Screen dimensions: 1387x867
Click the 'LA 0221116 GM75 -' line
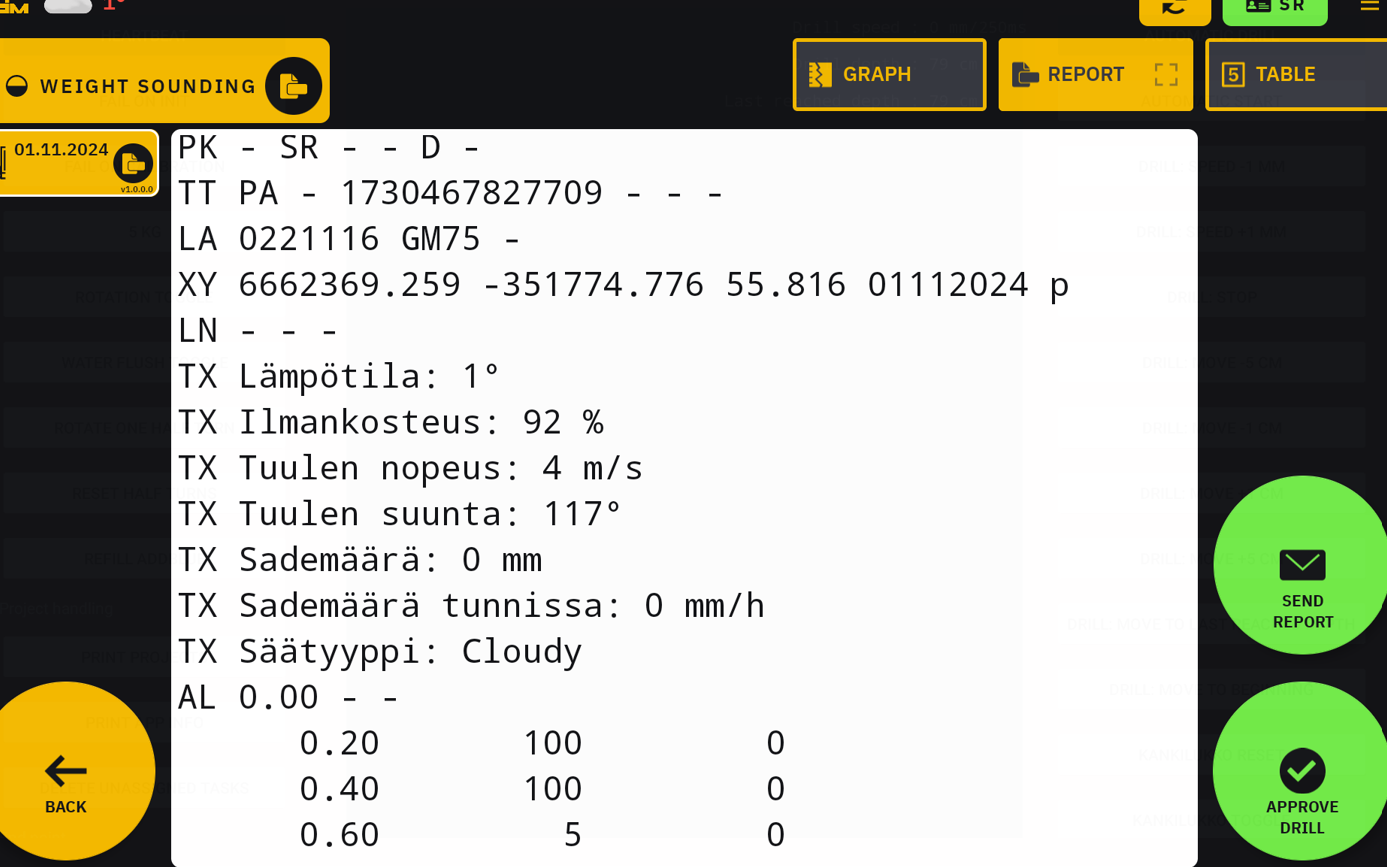coord(349,239)
